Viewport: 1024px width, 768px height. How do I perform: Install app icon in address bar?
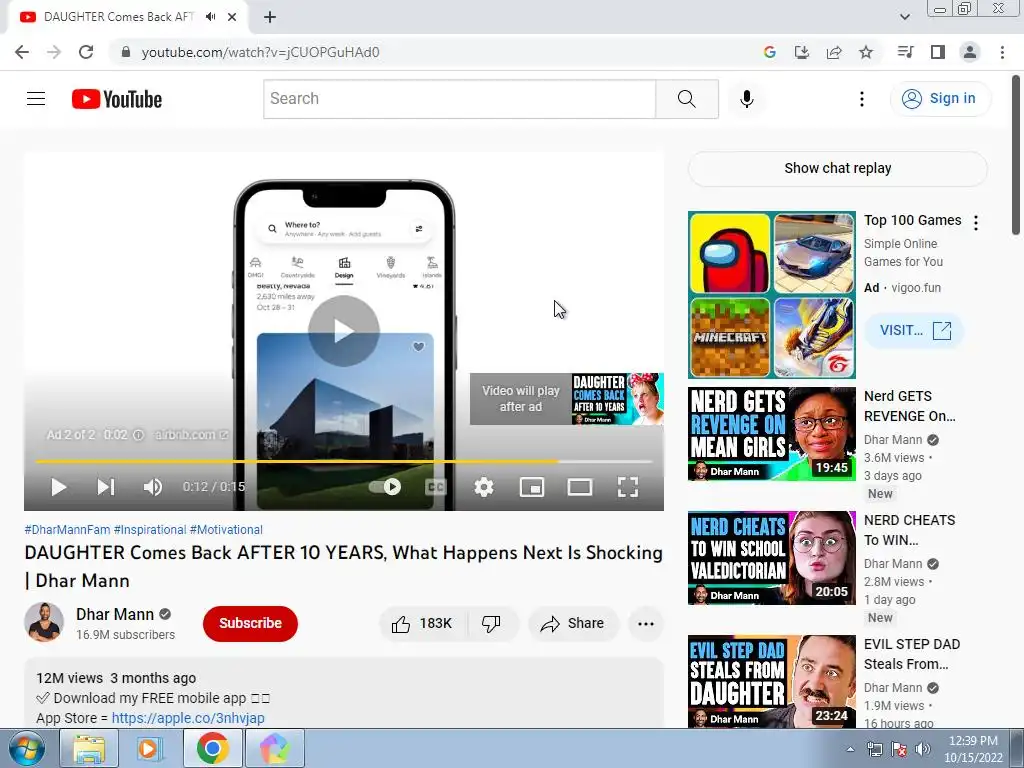[801, 52]
